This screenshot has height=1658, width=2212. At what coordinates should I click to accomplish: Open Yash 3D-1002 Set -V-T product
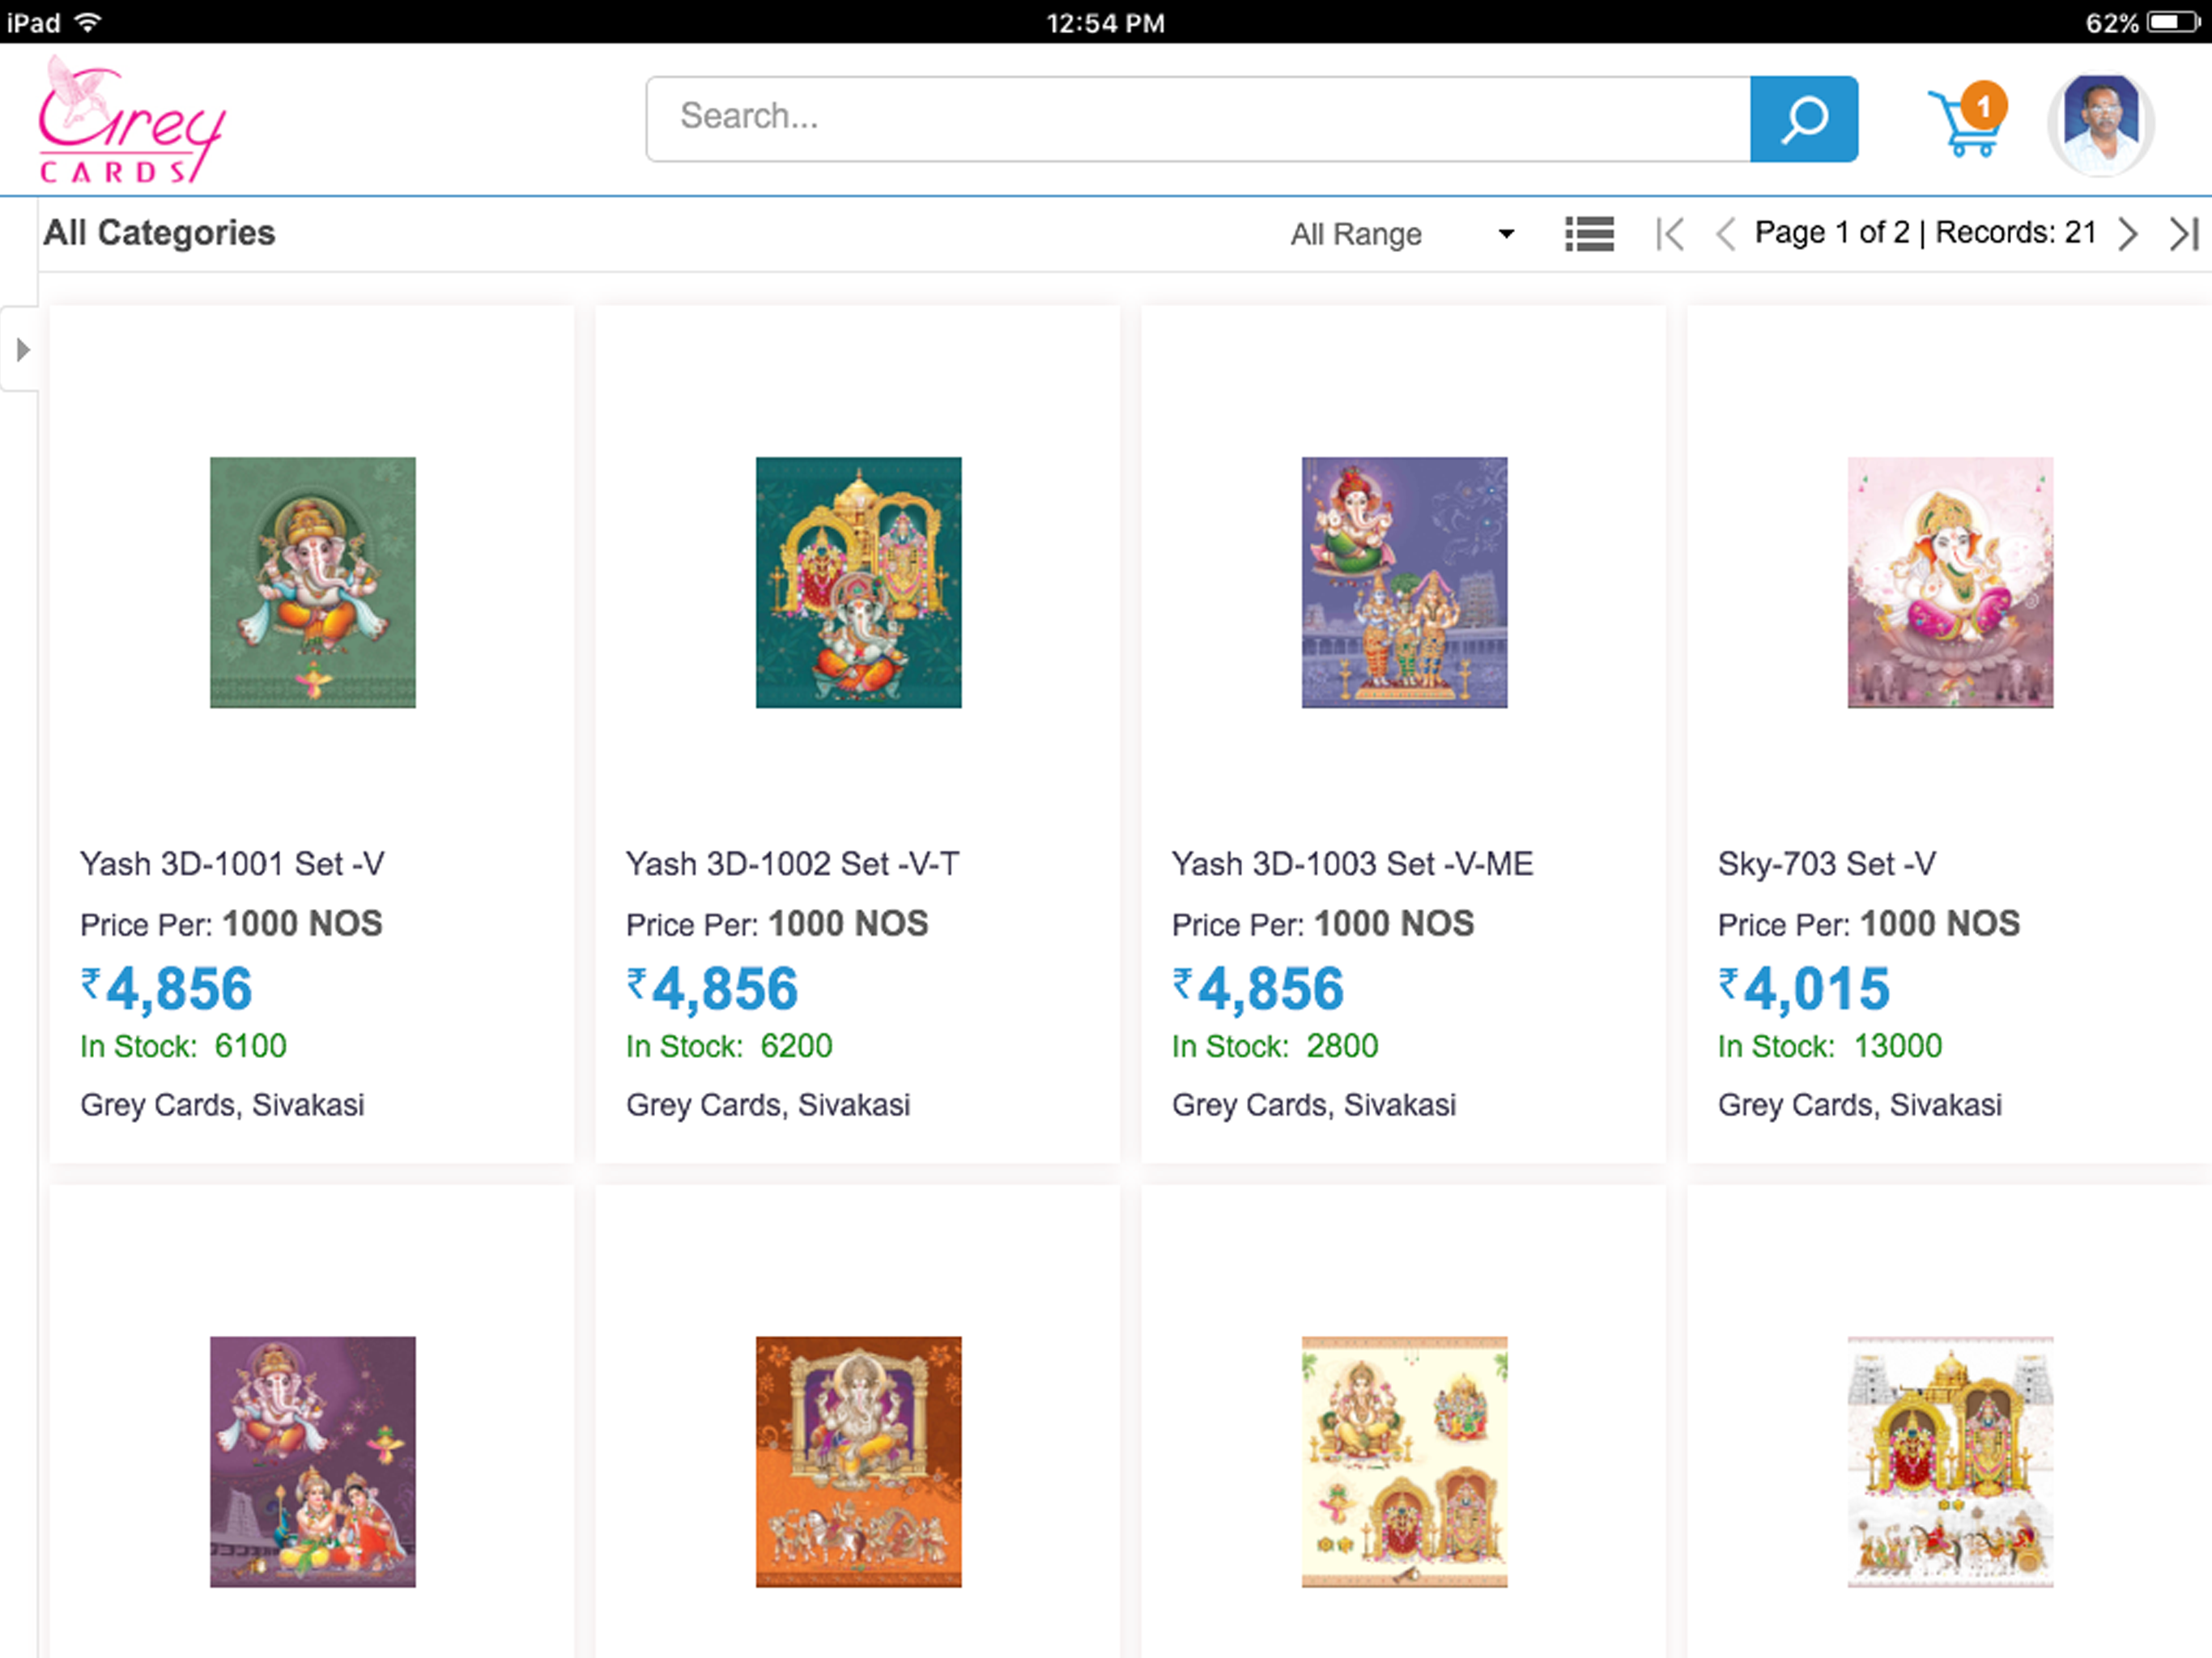point(792,863)
